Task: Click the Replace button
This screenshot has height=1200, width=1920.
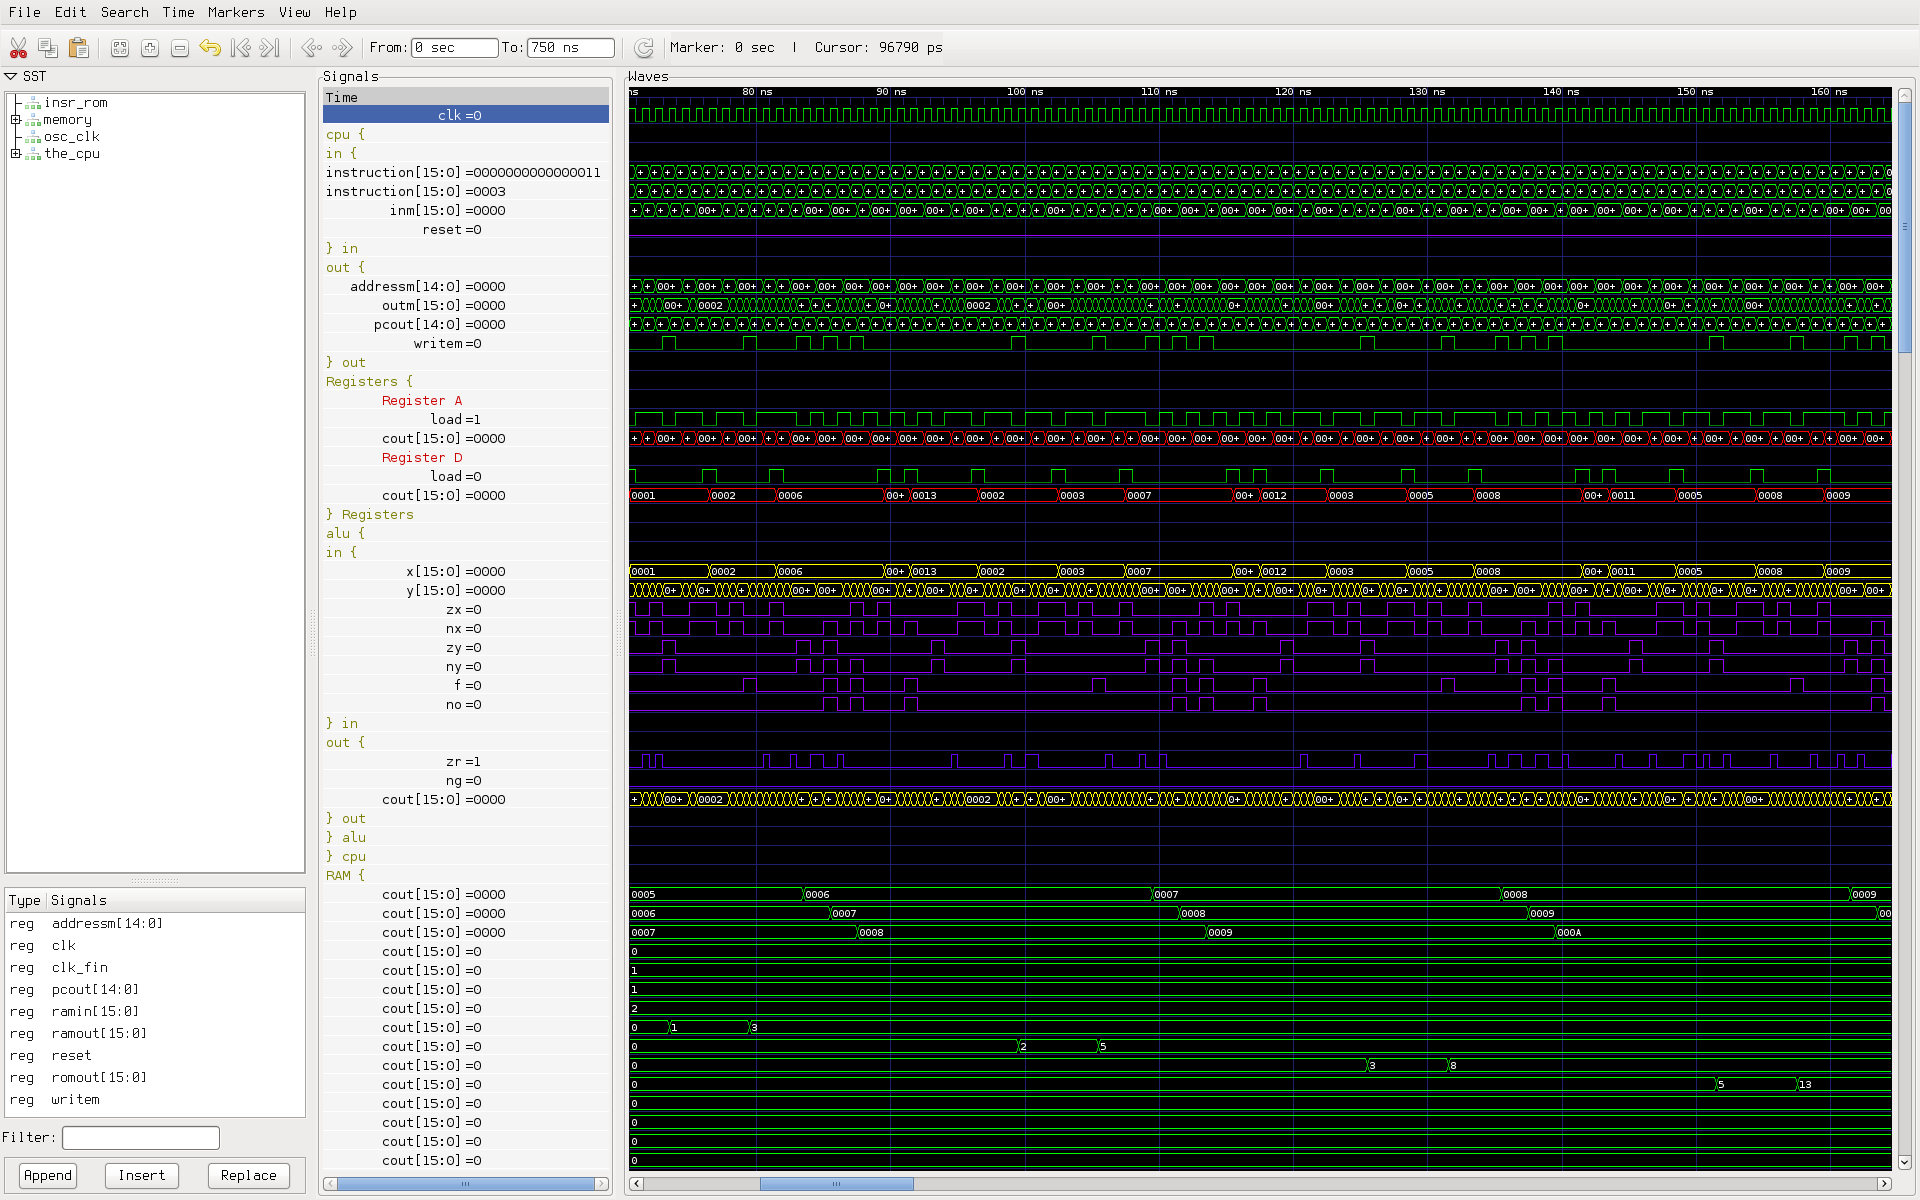Action: (x=248, y=1175)
